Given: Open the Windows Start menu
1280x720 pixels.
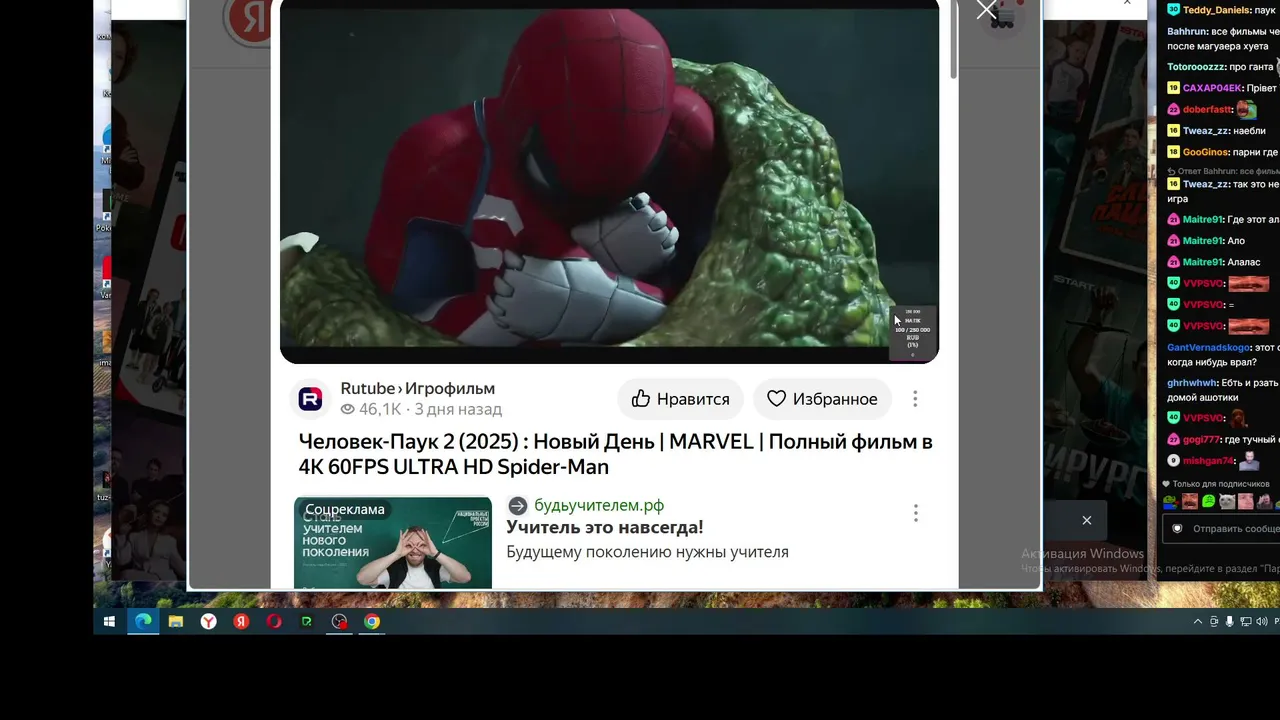Looking at the screenshot, I should pyautogui.click(x=110, y=621).
